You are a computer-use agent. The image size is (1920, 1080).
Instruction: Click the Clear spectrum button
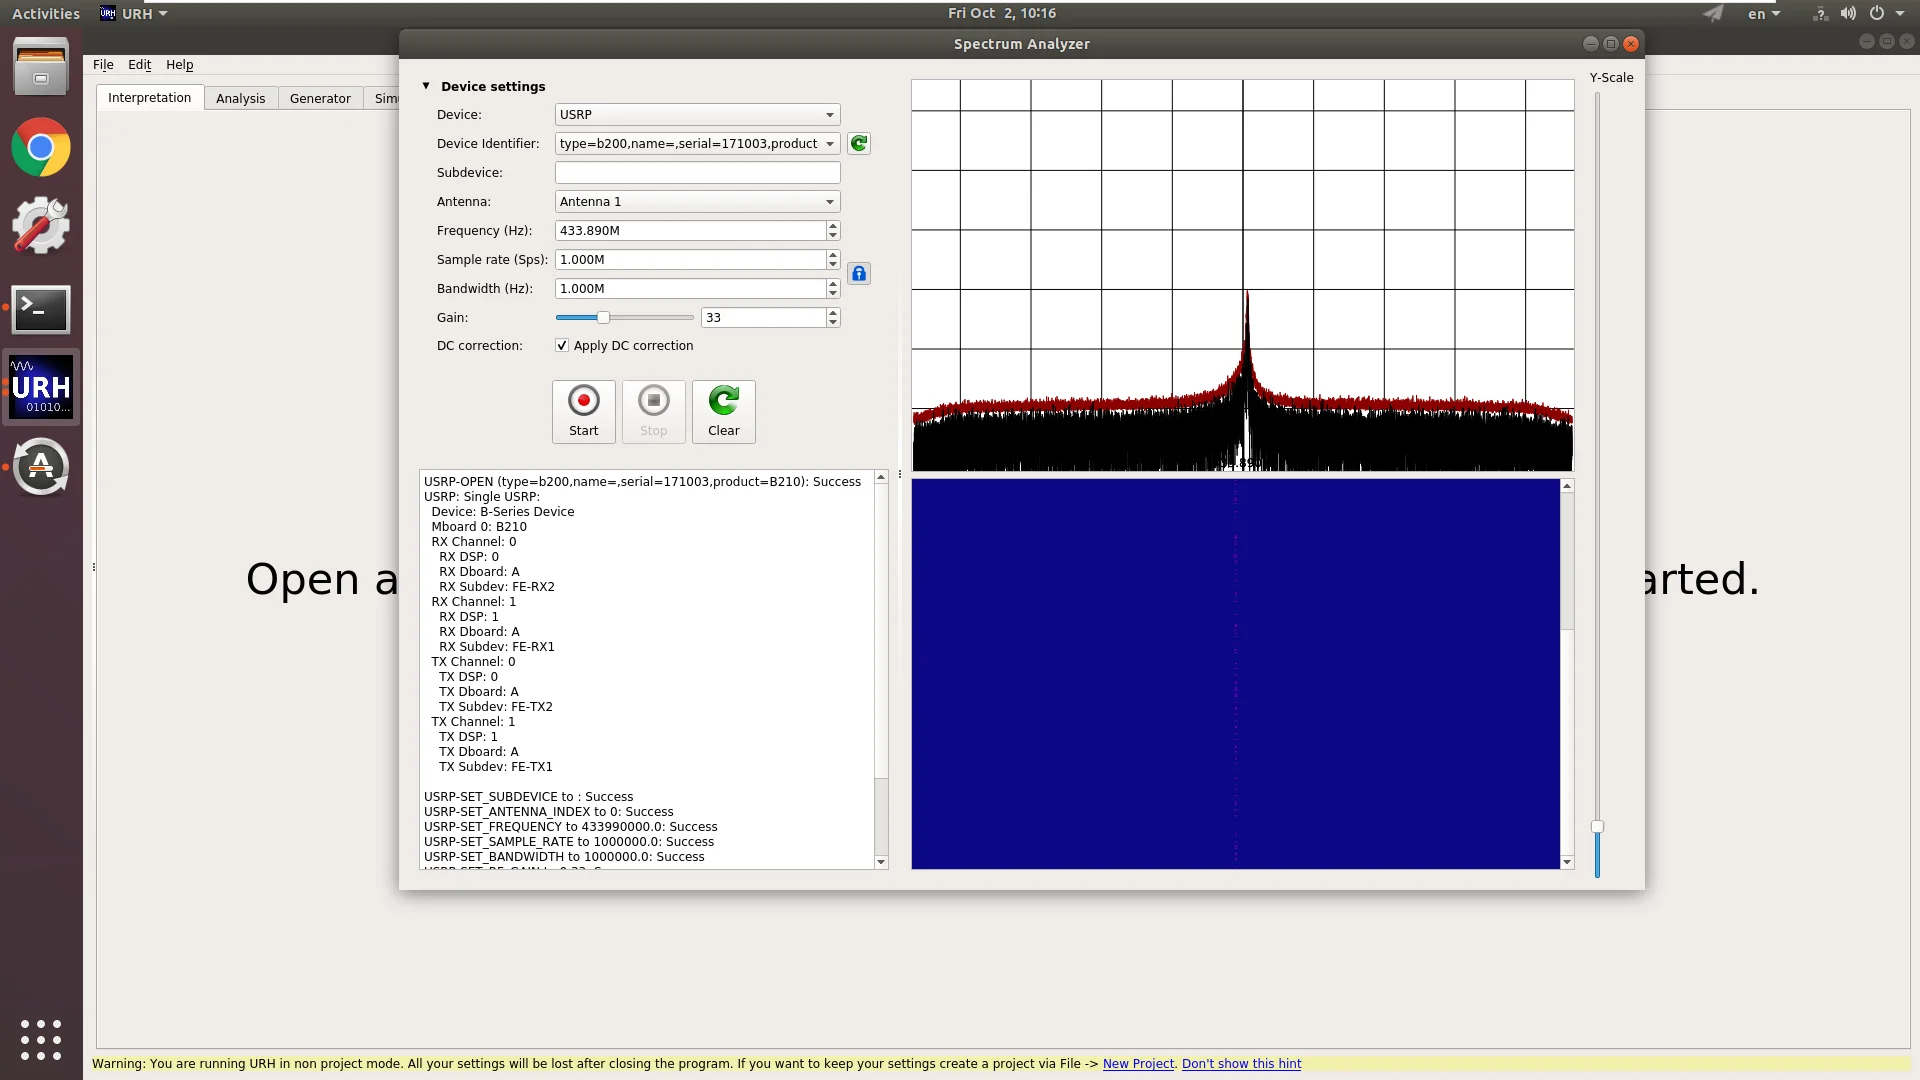coord(723,411)
